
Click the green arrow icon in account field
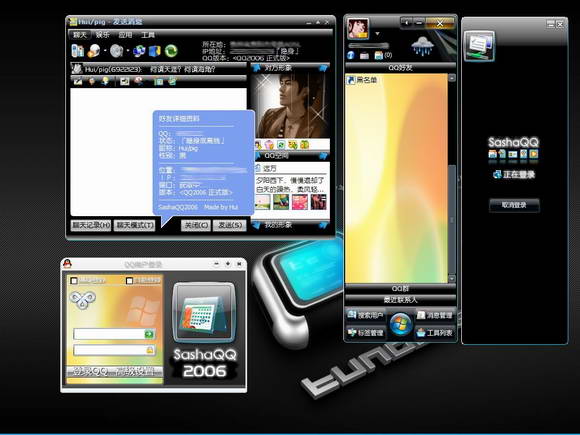tap(149, 334)
